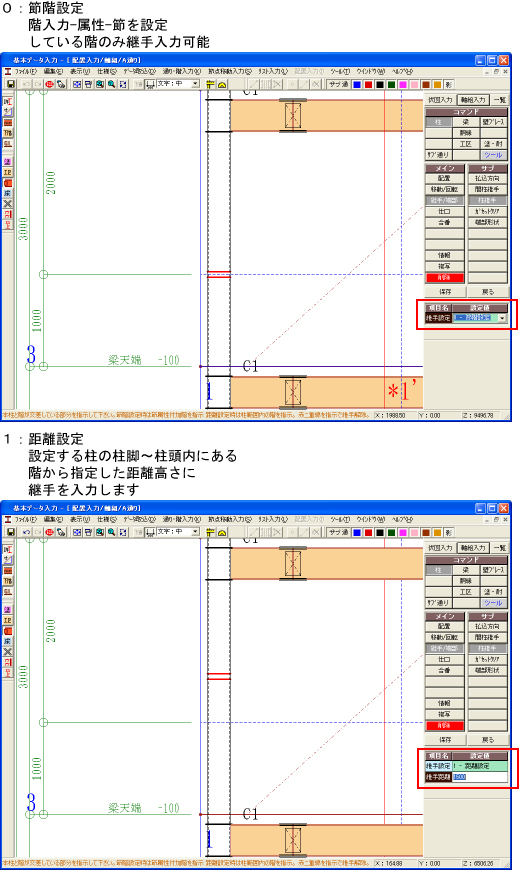Click the X-cross sidebar icon in upper window
The width and height of the screenshot is (519, 870).
point(8,204)
